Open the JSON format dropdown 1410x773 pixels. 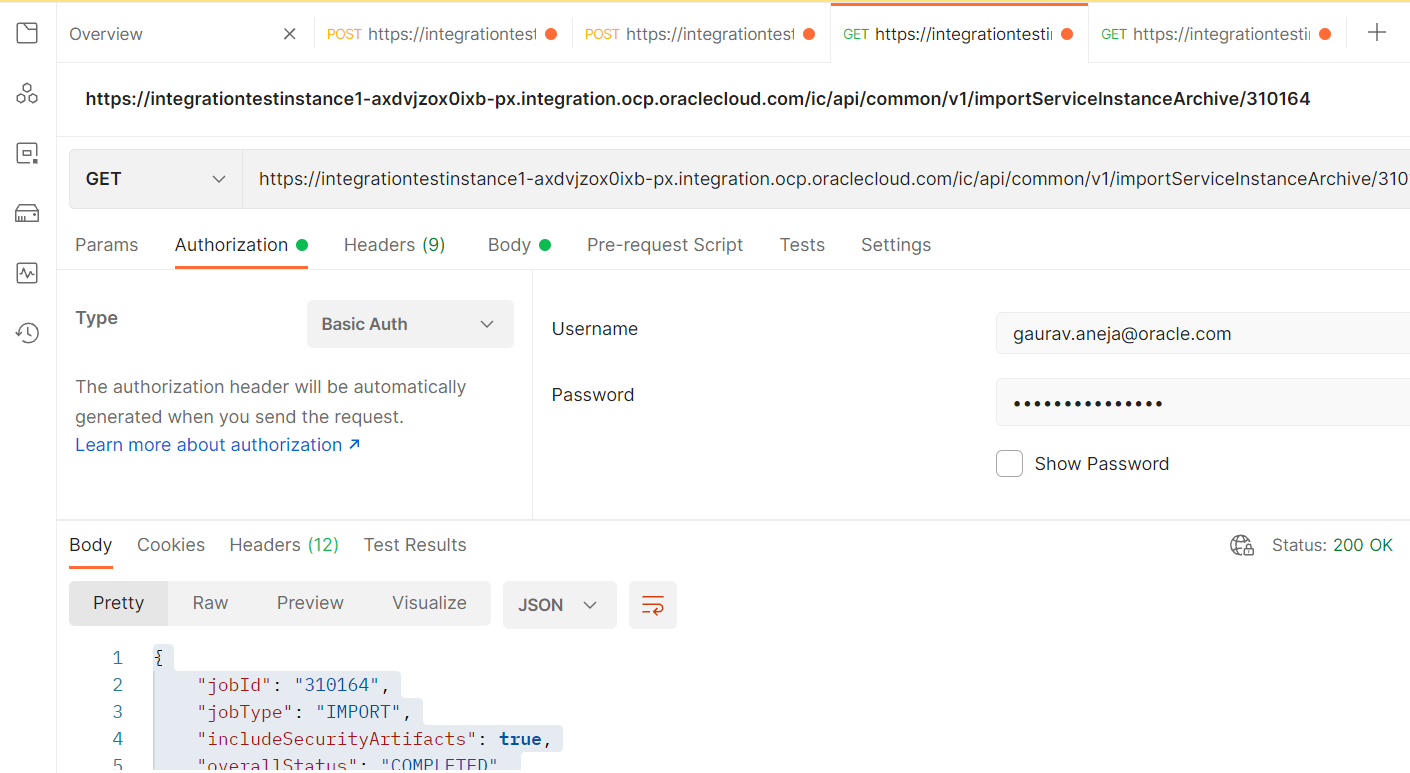[x=559, y=604]
